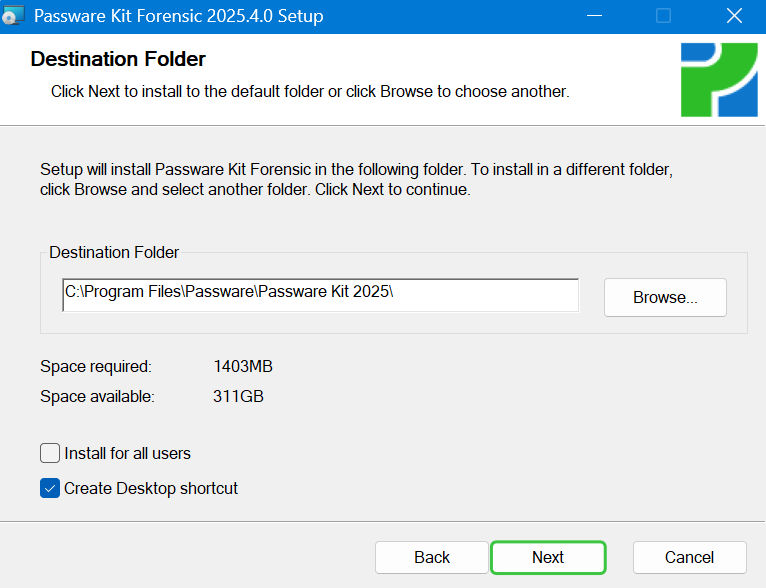Click the Space required value 1403MB
The height and width of the screenshot is (588, 766).
(x=243, y=366)
